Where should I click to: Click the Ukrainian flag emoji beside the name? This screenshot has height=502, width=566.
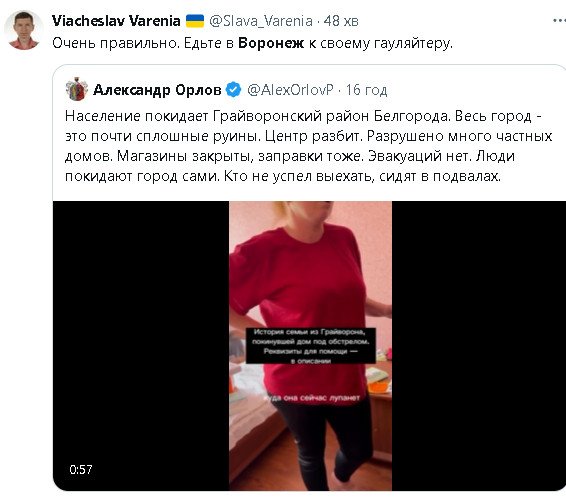[x=195, y=21]
